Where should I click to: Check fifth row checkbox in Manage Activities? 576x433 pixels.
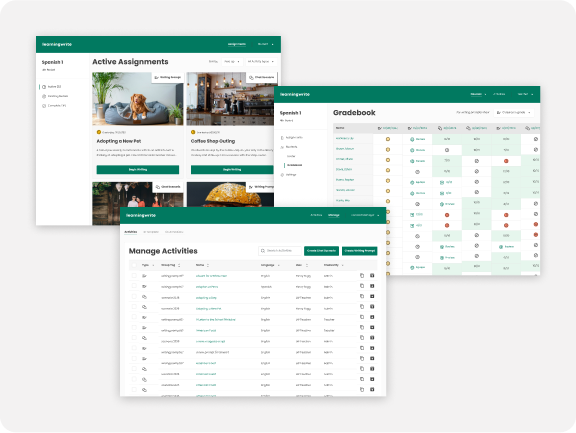click(134, 317)
